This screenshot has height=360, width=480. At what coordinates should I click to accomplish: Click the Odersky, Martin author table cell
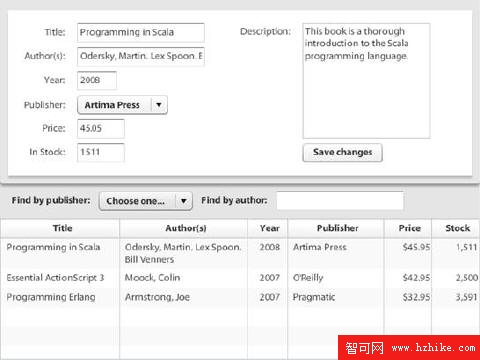(x=183, y=253)
